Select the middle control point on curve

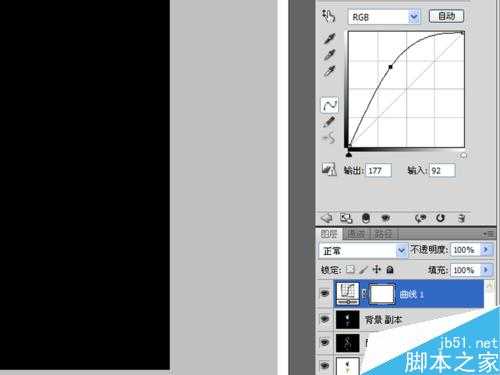click(390, 67)
